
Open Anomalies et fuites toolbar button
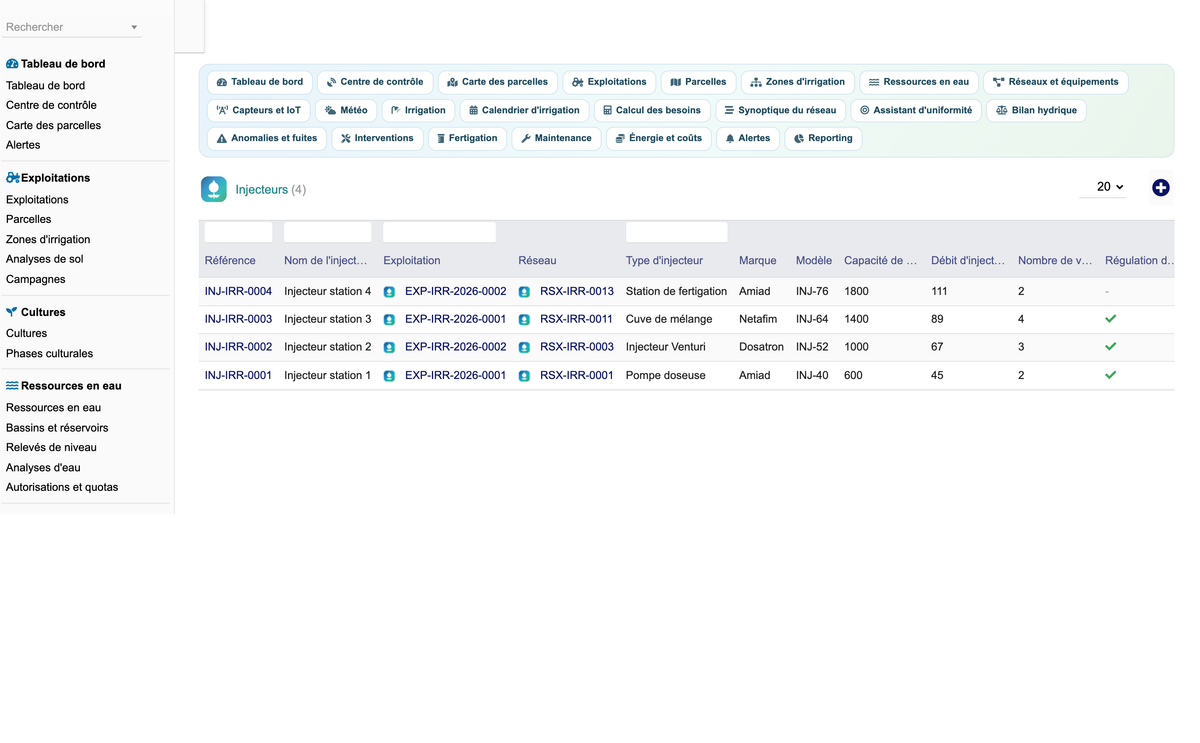coord(267,138)
